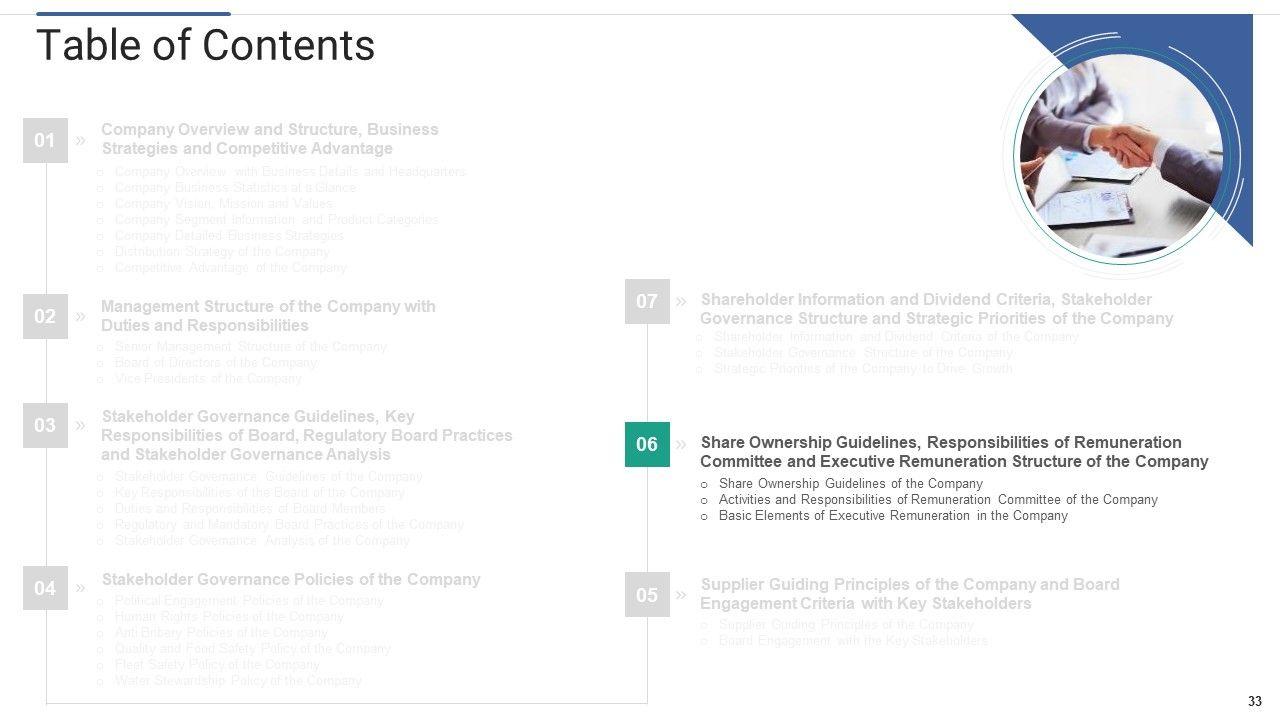
Task: Click the 07 section number box
Action: (x=647, y=301)
